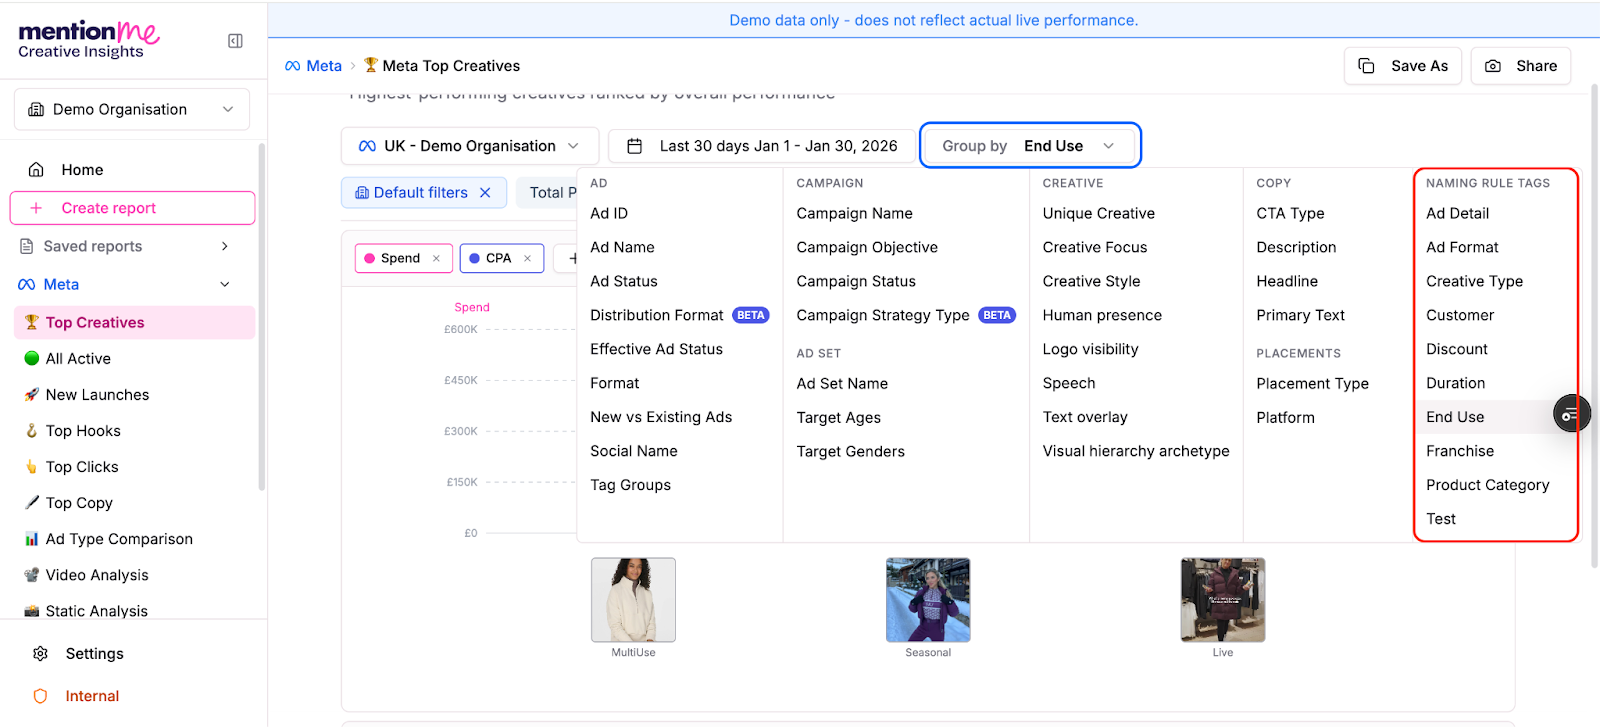The width and height of the screenshot is (1600, 727).
Task: Click the page vertical scrollbar
Action: (x=1594, y=326)
